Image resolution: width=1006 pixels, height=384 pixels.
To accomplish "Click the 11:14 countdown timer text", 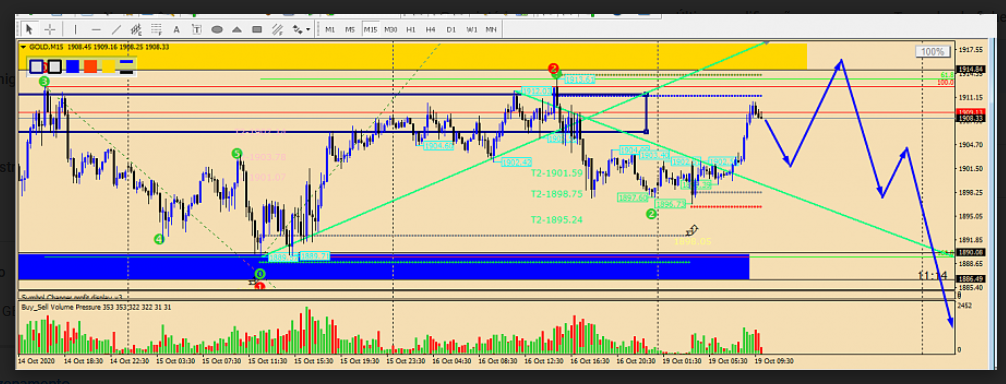I will tap(932, 276).
